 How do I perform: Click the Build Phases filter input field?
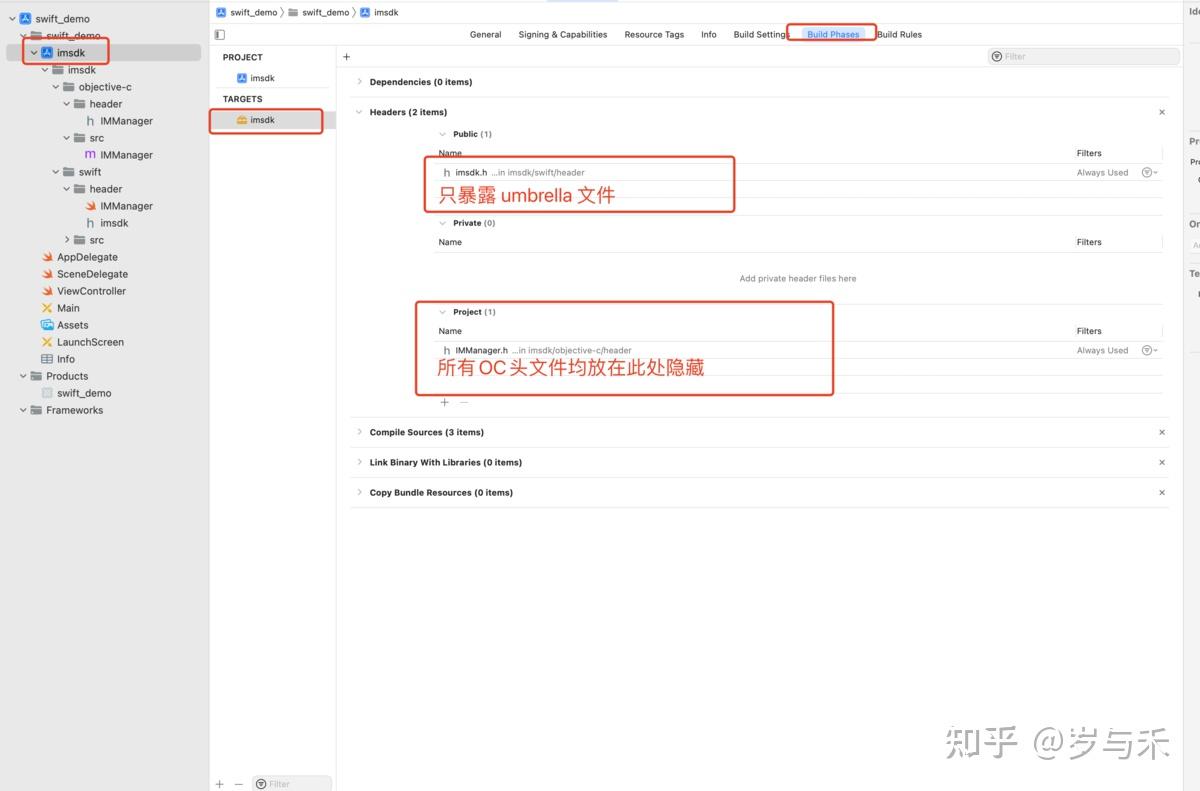(1060, 56)
